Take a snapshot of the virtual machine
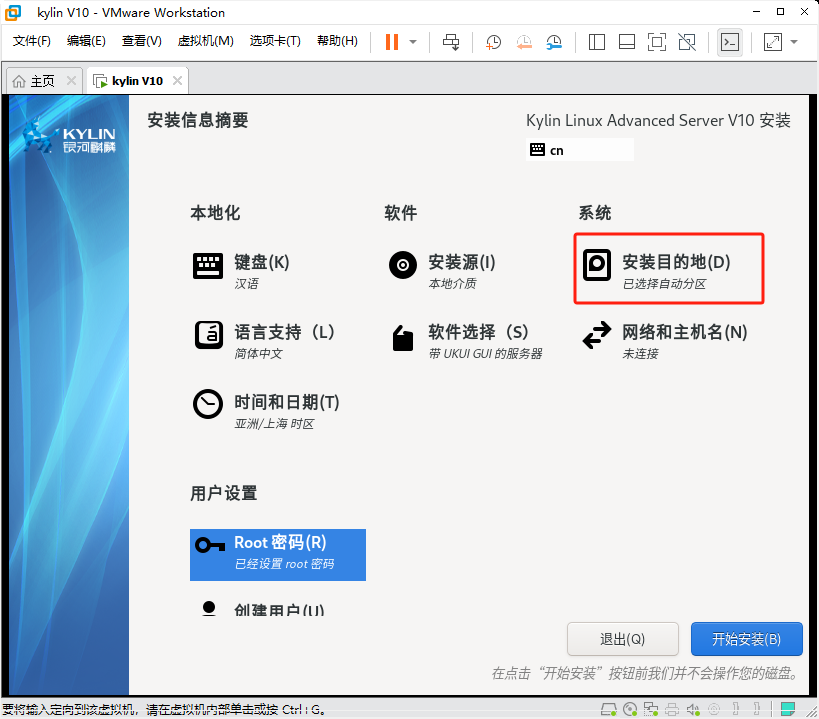This screenshot has width=819, height=719. coord(493,42)
